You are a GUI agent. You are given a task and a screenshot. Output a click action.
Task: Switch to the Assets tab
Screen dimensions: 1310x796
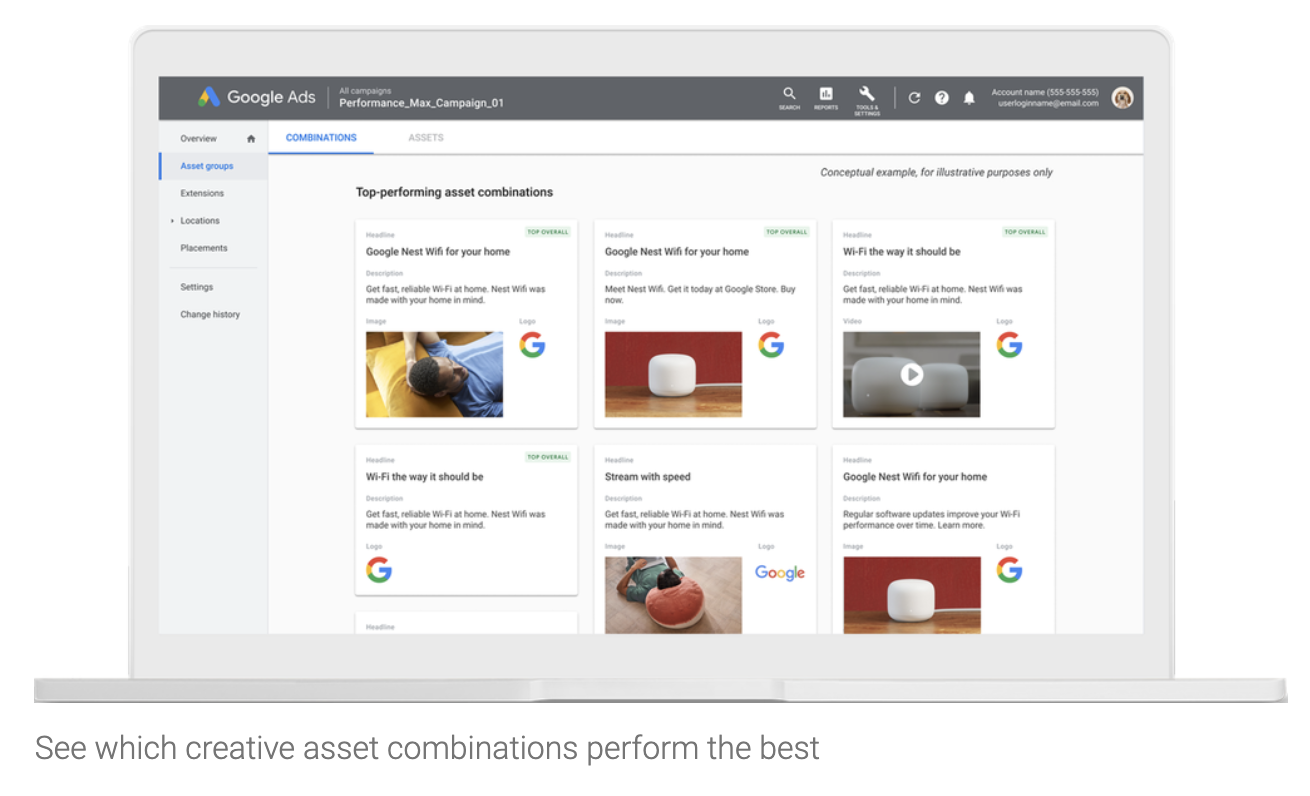pos(426,138)
